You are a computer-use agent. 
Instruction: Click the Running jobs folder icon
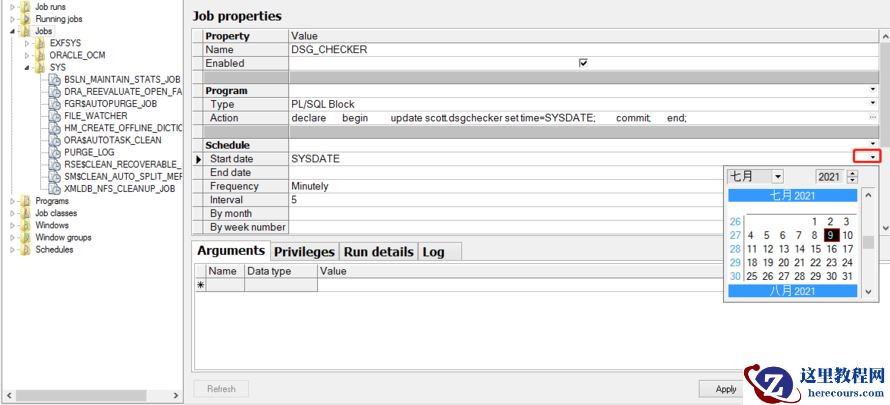(x=25, y=19)
